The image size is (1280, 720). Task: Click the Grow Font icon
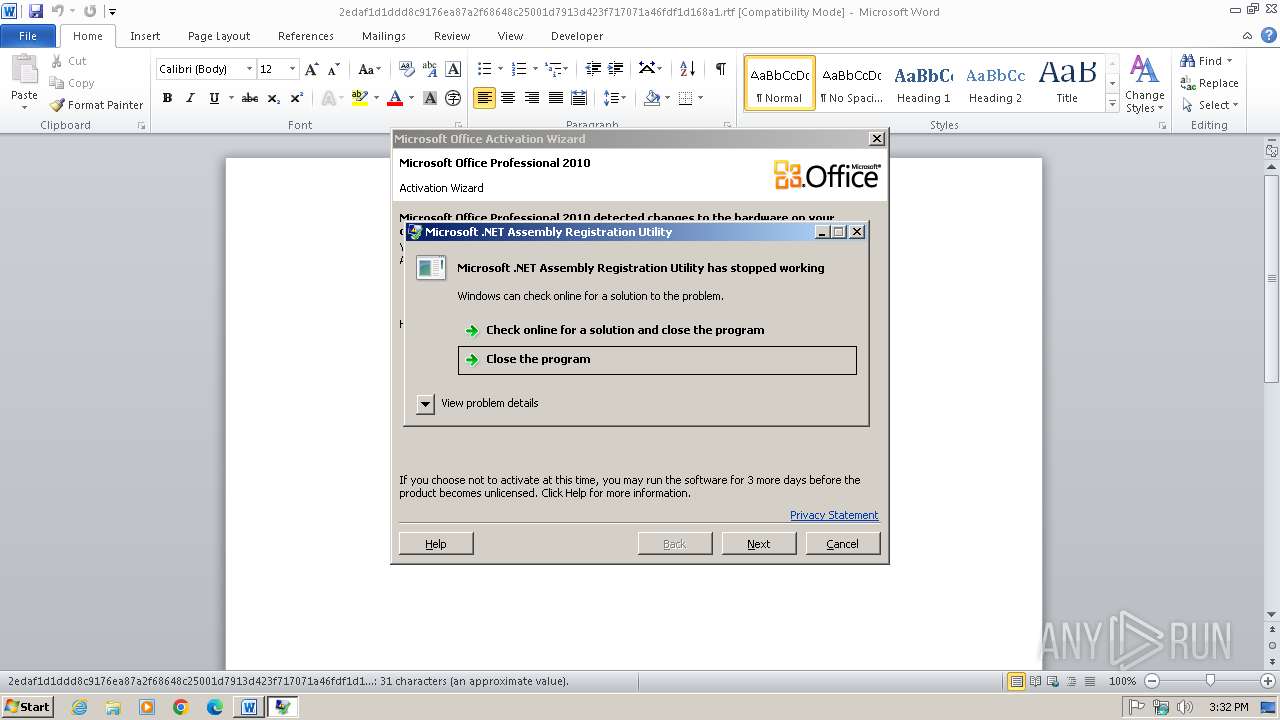pyautogui.click(x=312, y=69)
